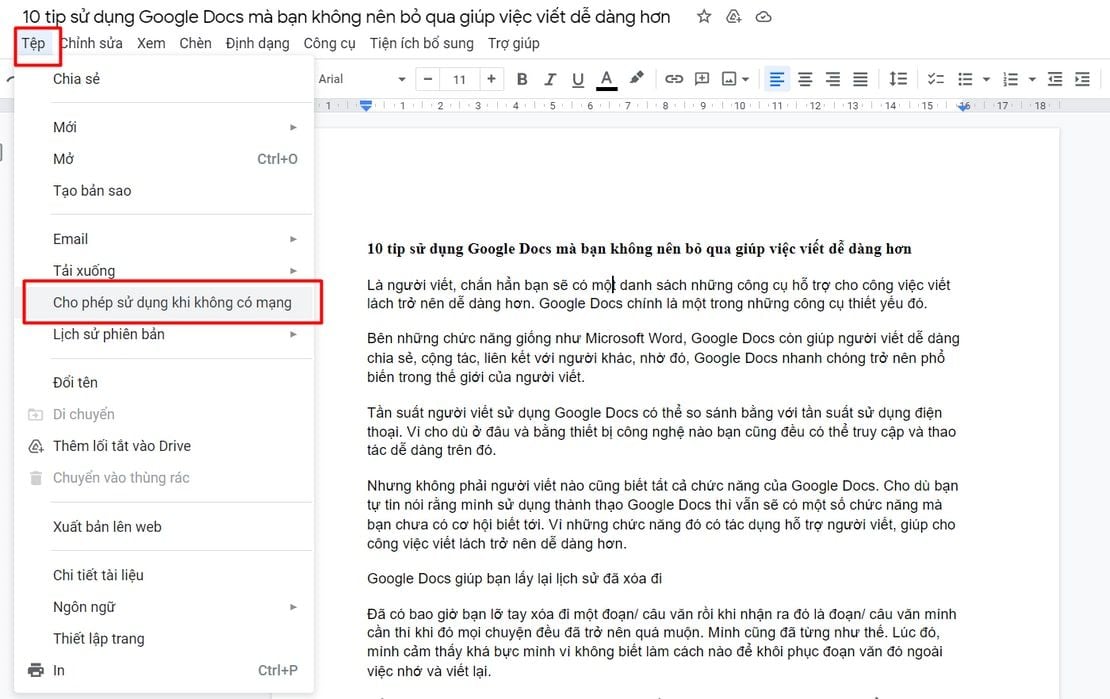Check the cloud save status icon
1110x699 pixels.
point(763,16)
